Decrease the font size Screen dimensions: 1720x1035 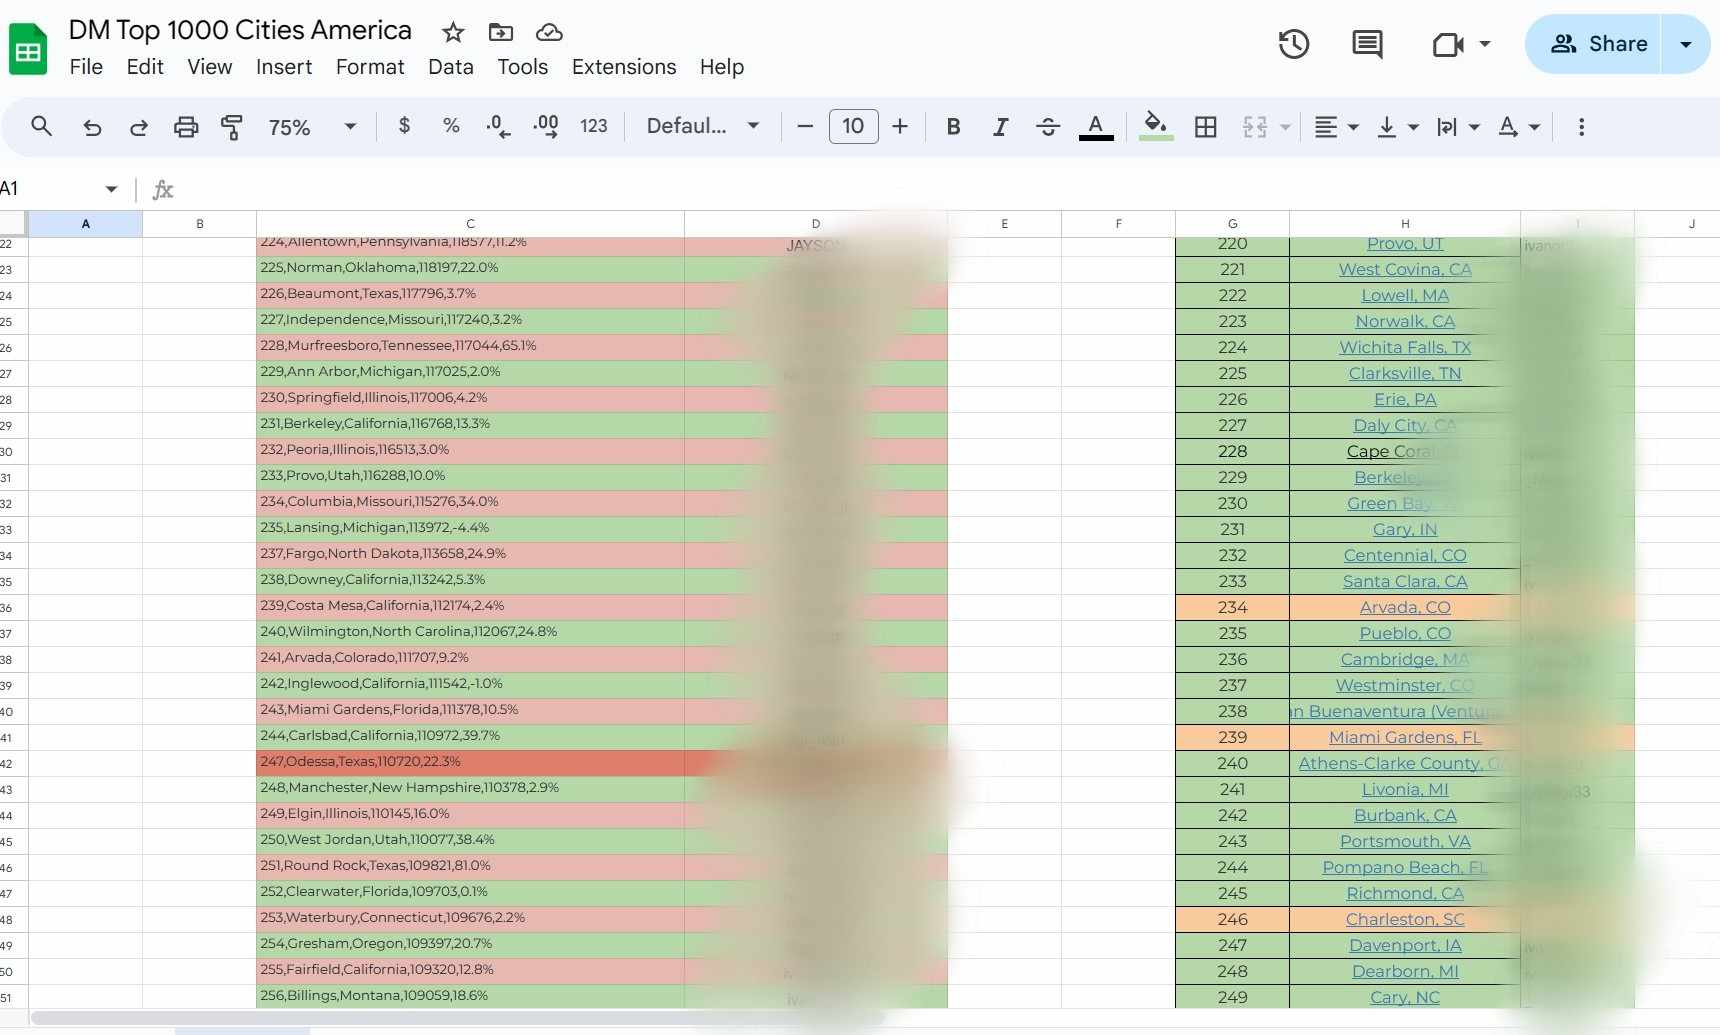[805, 126]
